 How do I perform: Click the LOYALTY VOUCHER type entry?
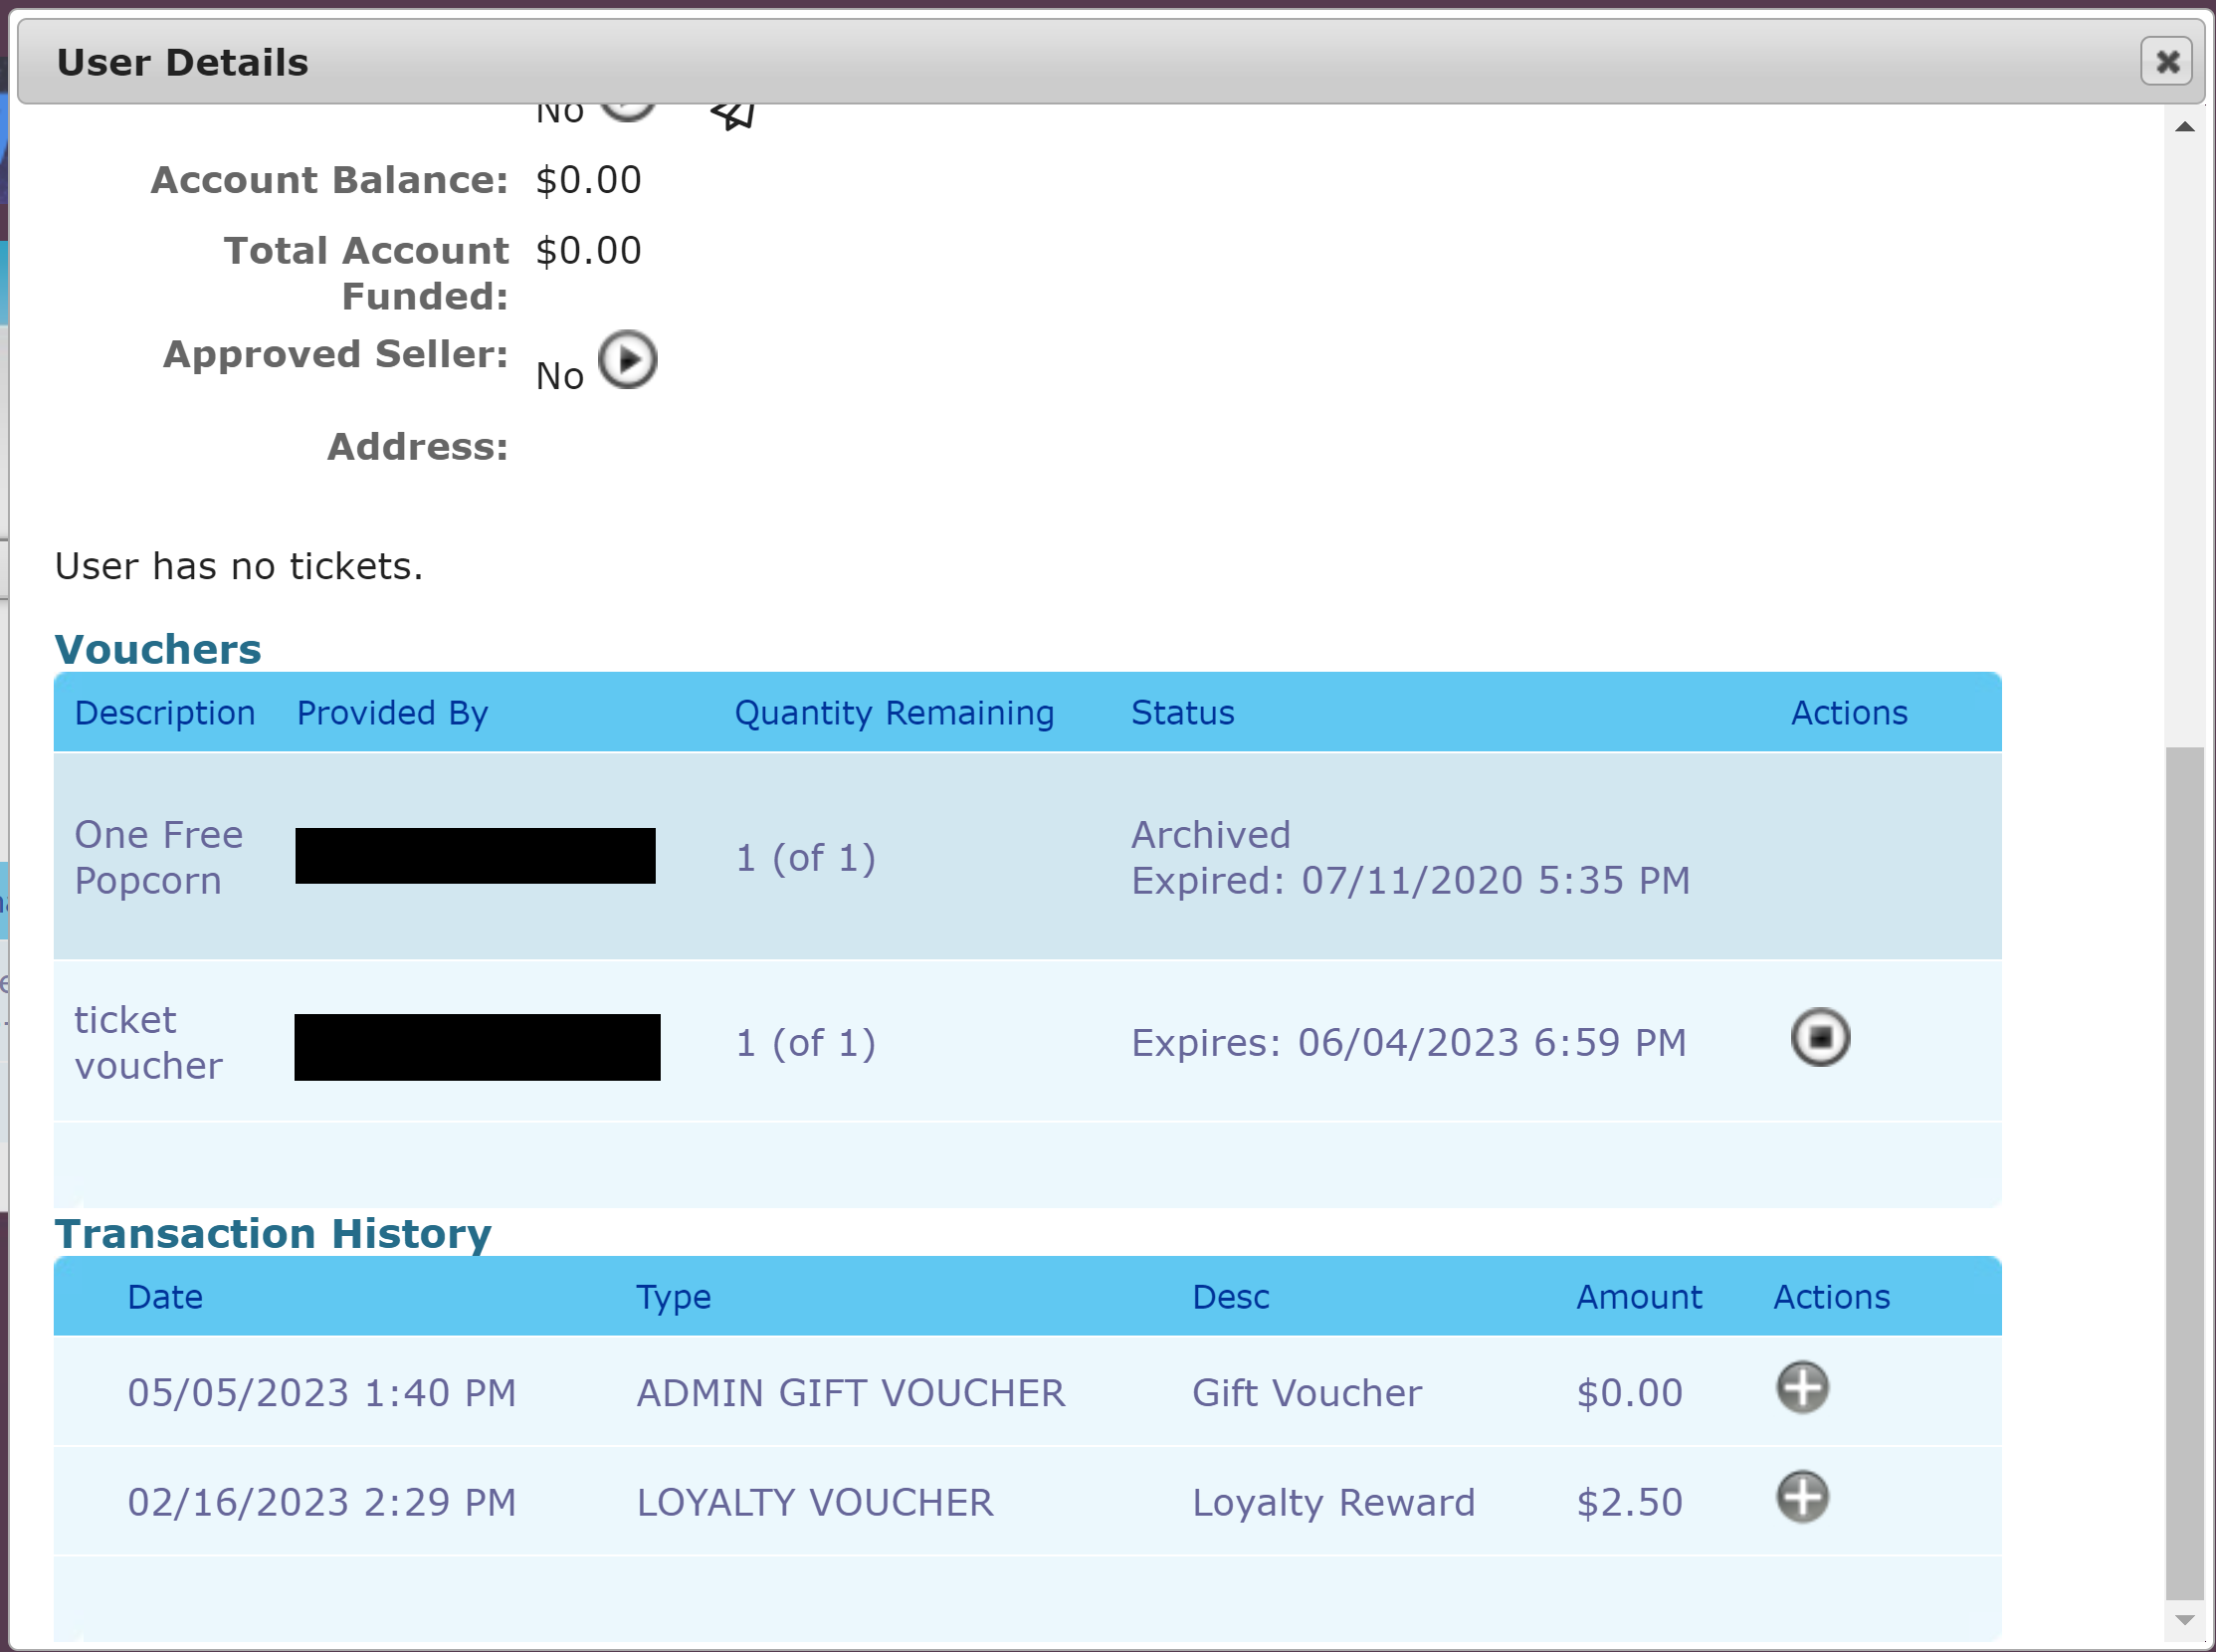pyautogui.click(x=814, y=1503)
